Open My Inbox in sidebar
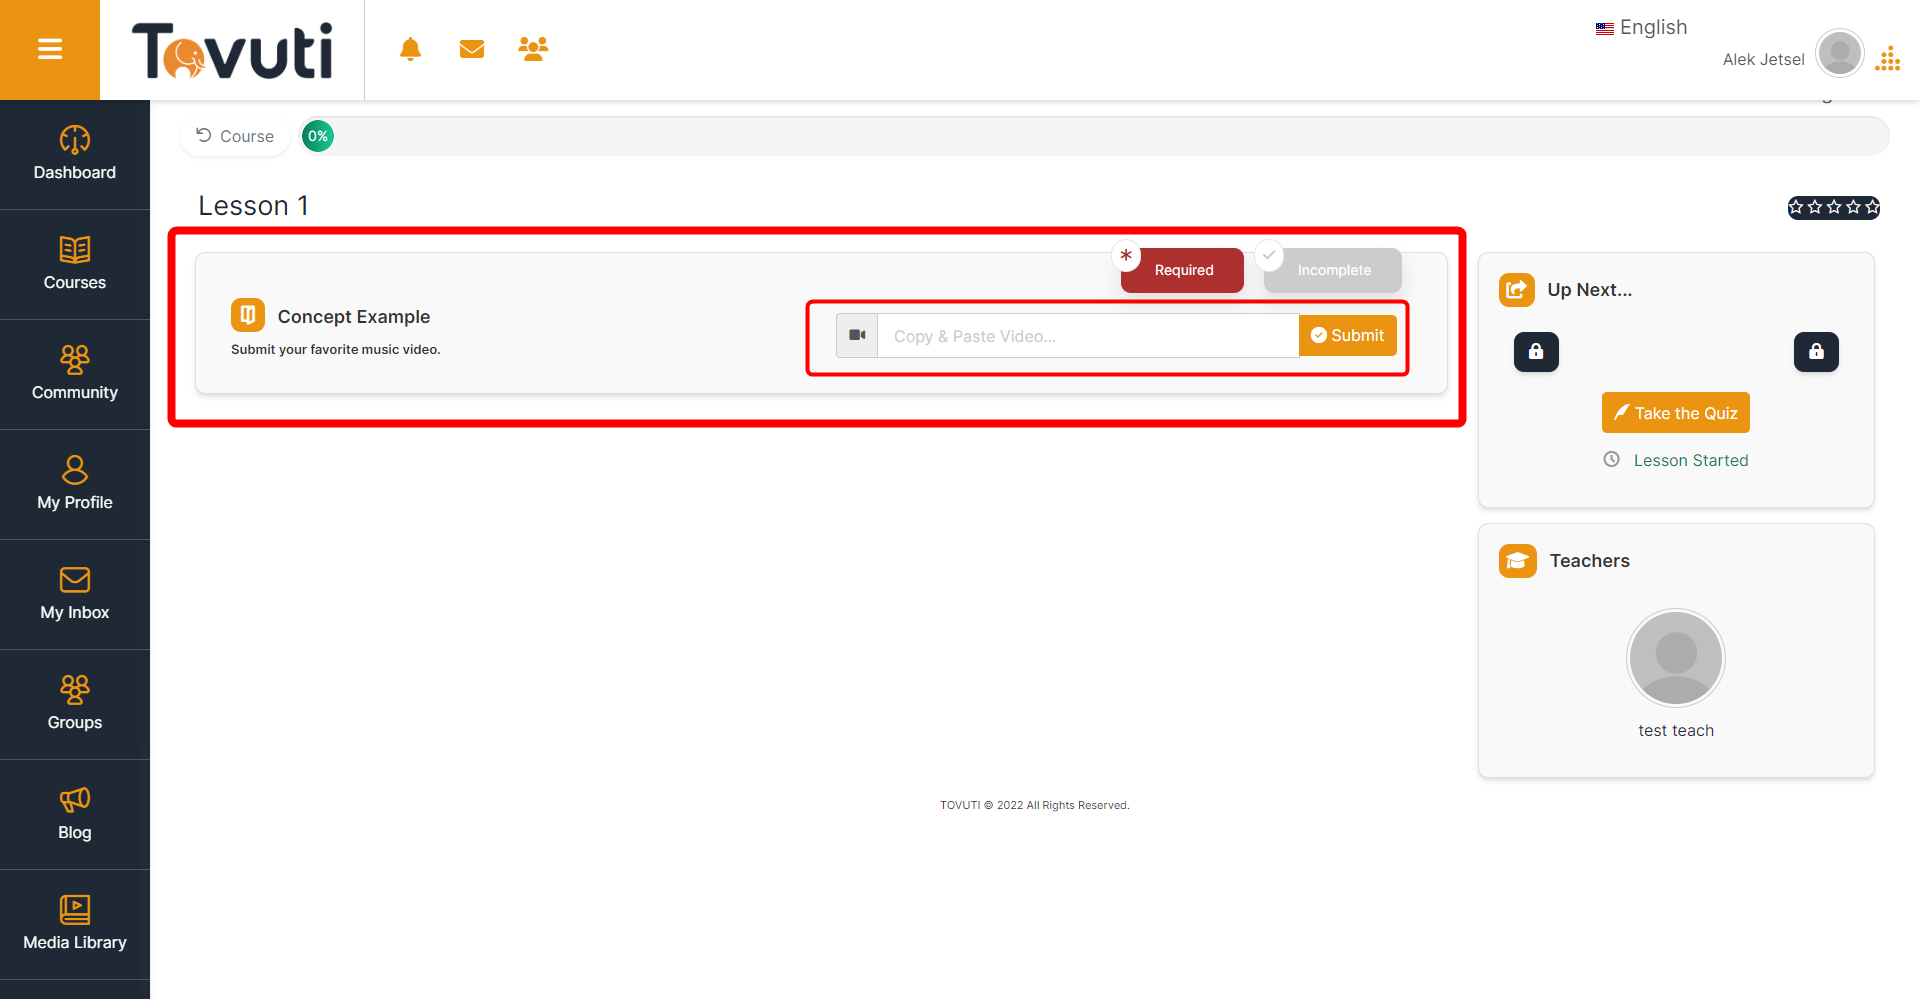This screenshot has height=999, width=1920. (75, 594)
